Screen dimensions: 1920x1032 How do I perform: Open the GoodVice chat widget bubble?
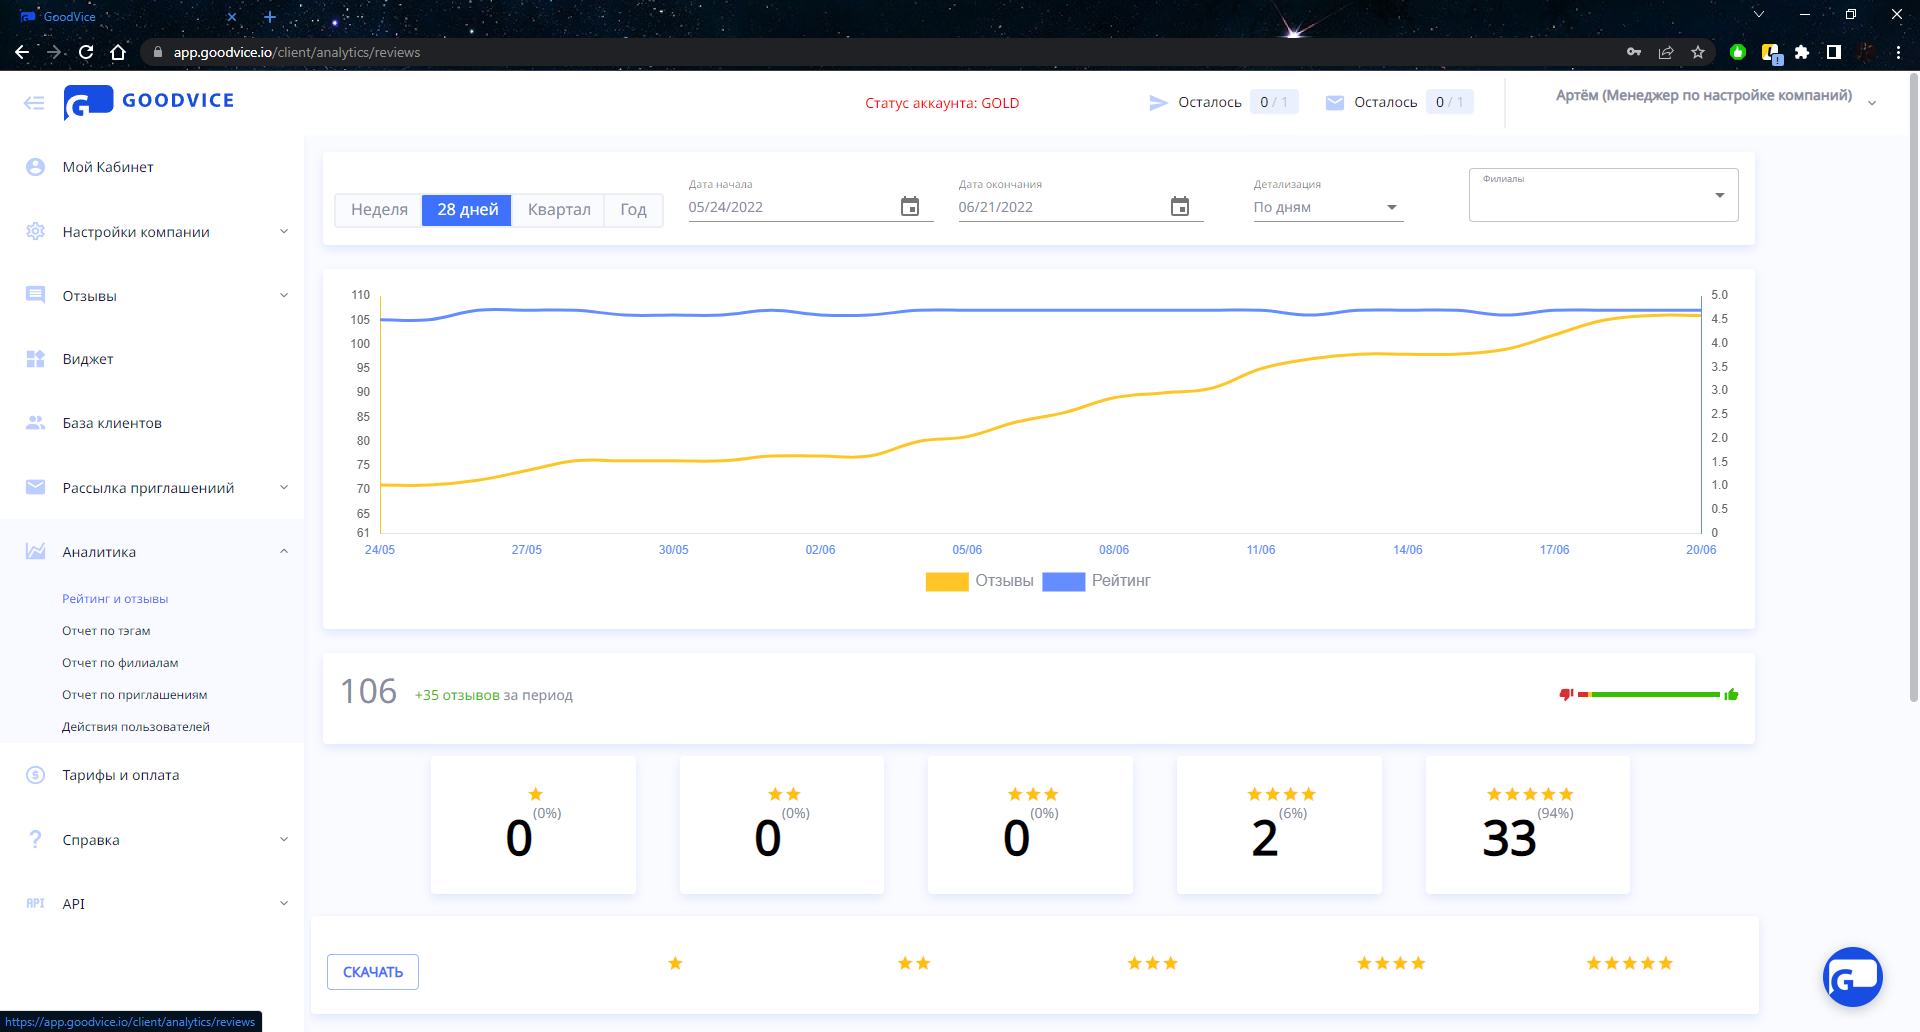1852,977
